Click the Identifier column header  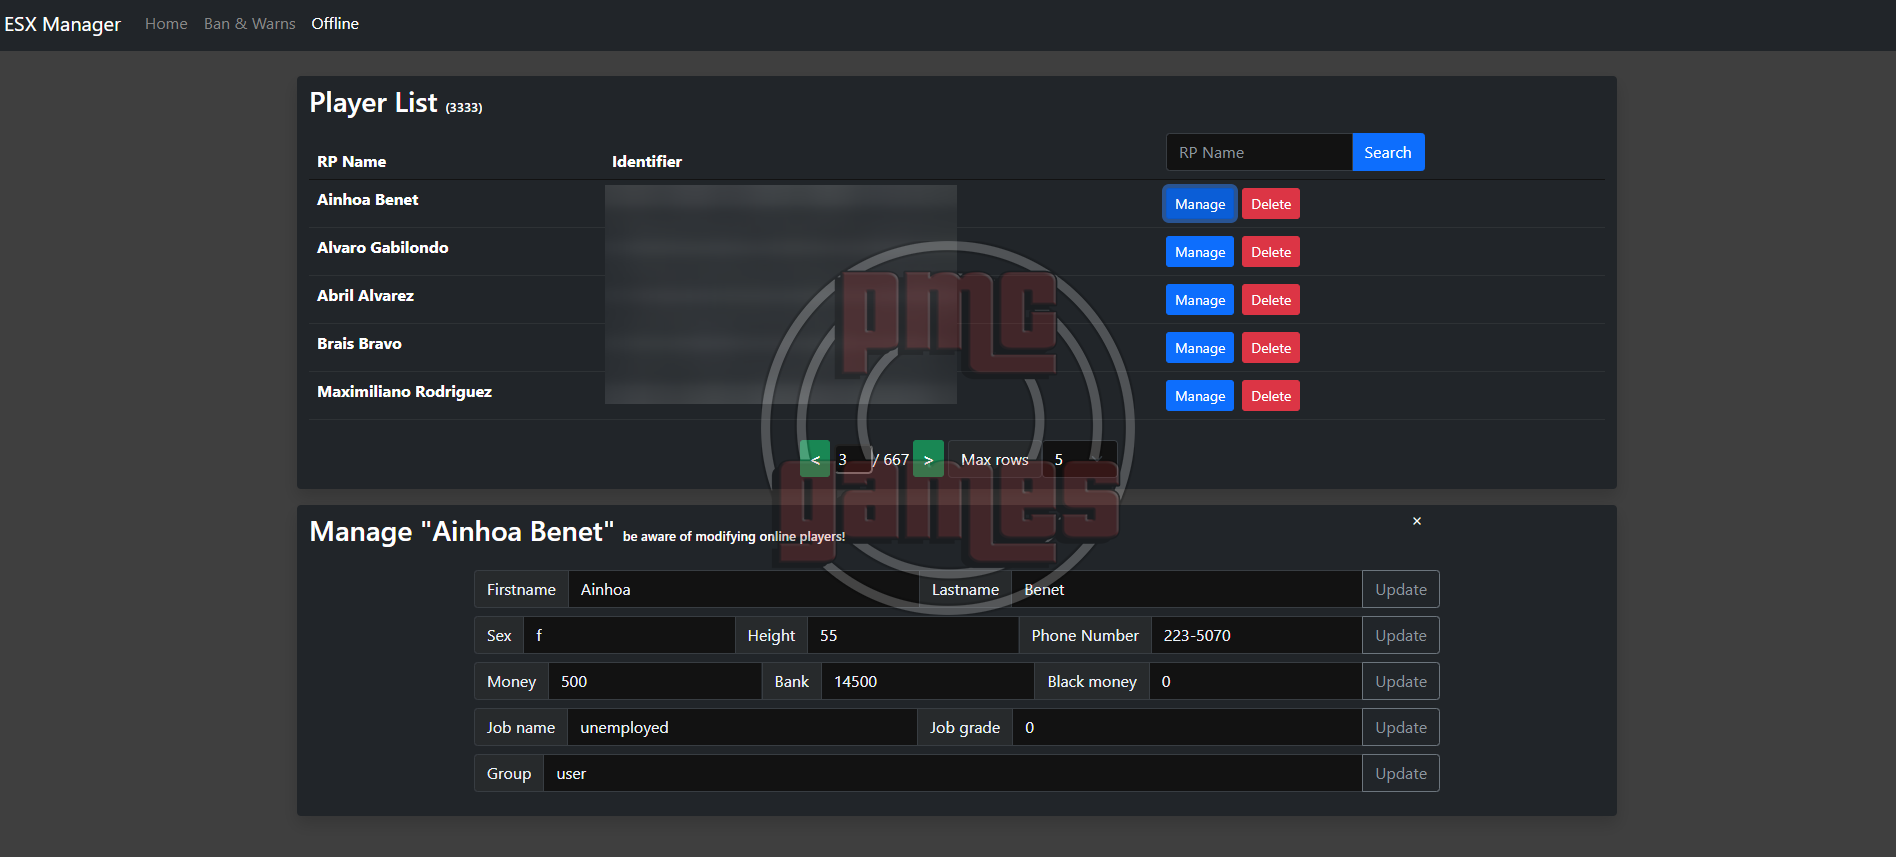pyautogui.click(x=646, y=162)
